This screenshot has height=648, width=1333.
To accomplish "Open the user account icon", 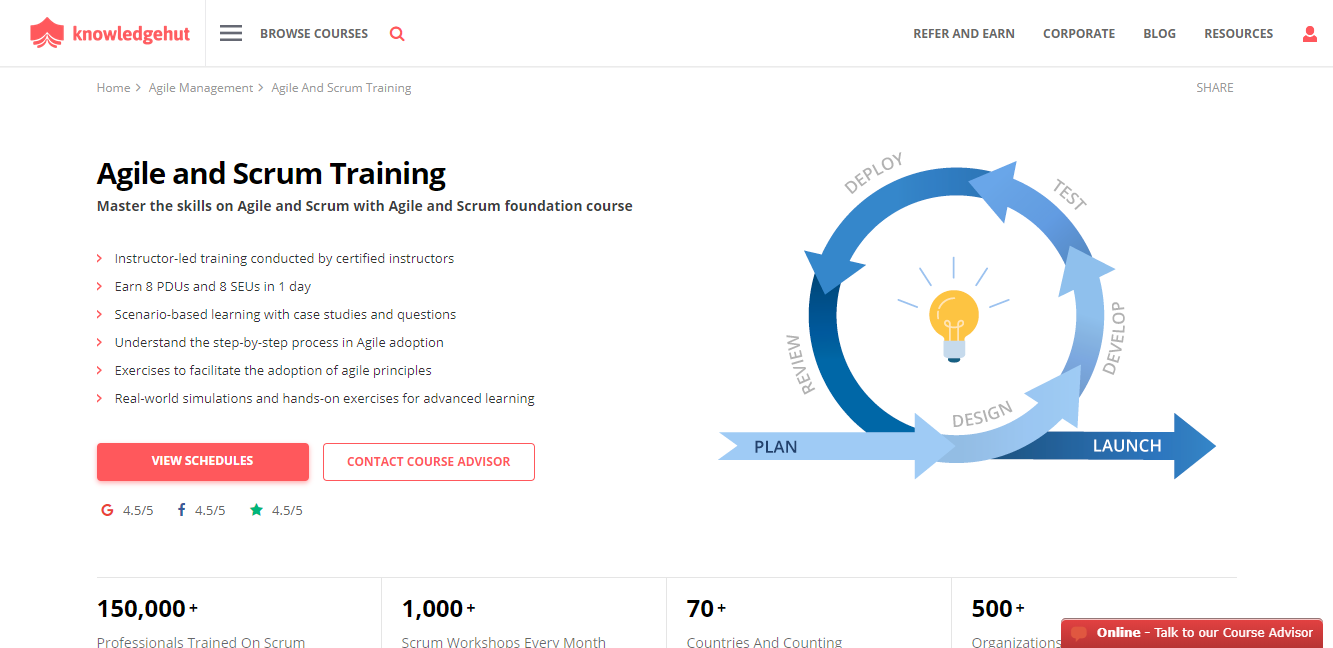I will click(x=1310, y=33).
